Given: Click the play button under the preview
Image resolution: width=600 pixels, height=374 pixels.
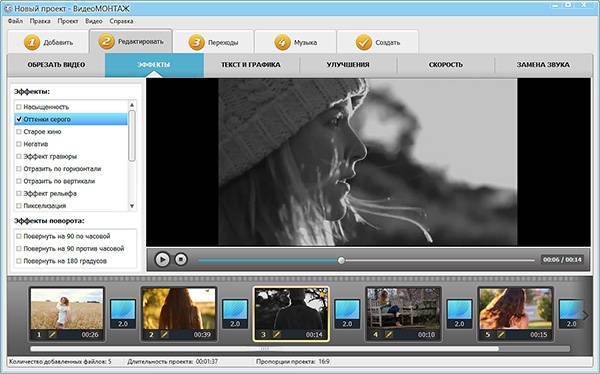Looking at the screenshot, I should coord(162,260).
